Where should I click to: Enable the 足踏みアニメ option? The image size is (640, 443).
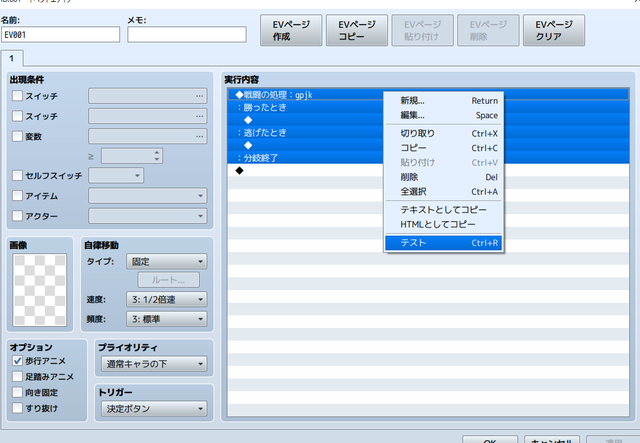pos(17,376)
